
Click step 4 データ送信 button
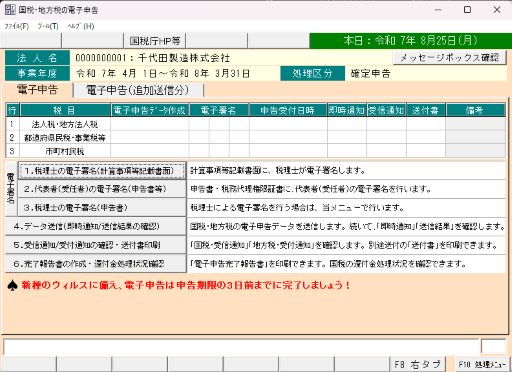96,226
